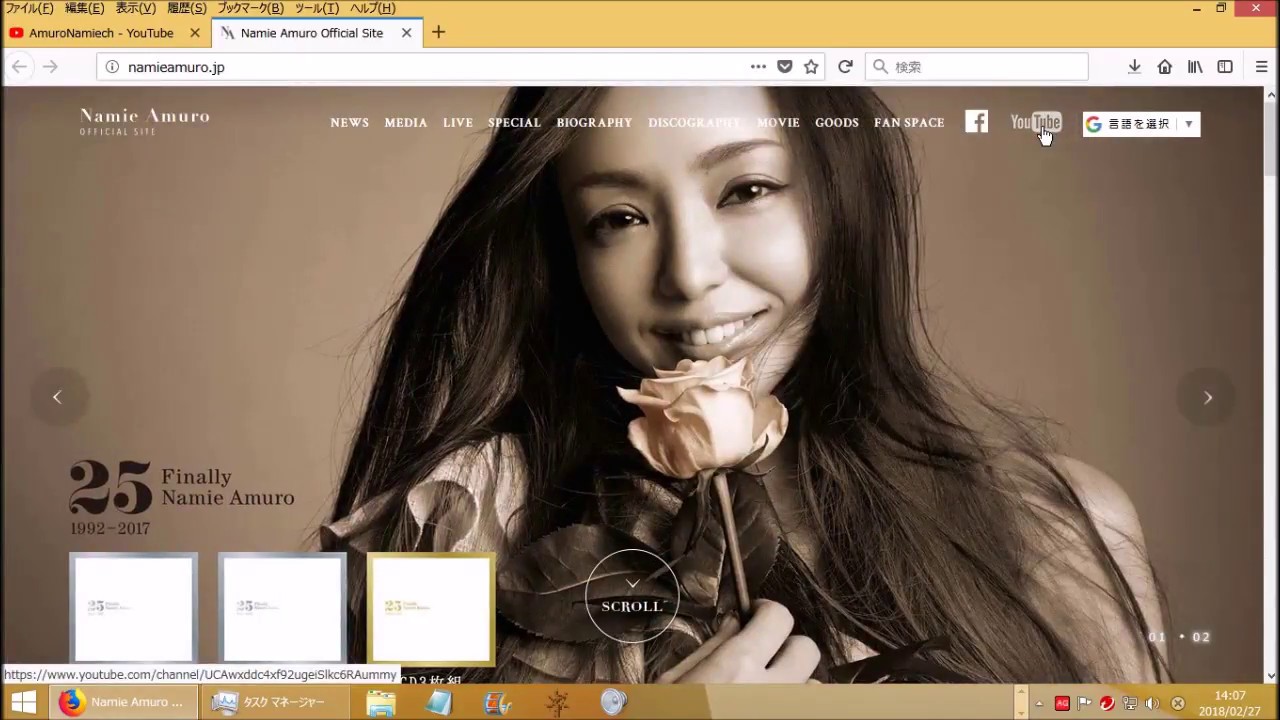1280x720 pixels.
Task: Open the 履歴(S) menu
Action: [187, 8]
